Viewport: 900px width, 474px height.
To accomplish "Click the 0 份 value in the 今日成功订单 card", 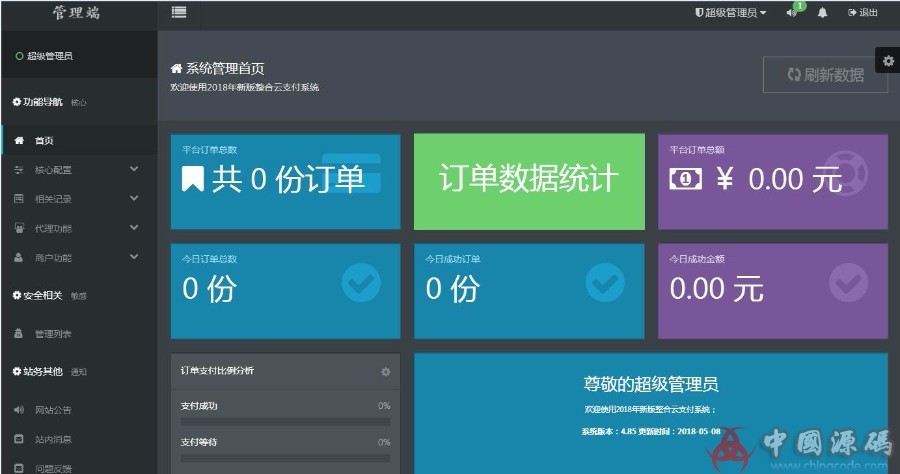I will tap(452, 288).
